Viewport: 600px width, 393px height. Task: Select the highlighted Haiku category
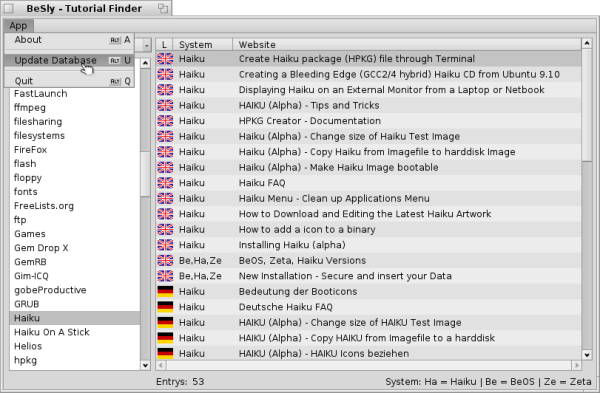click(75, 318)
